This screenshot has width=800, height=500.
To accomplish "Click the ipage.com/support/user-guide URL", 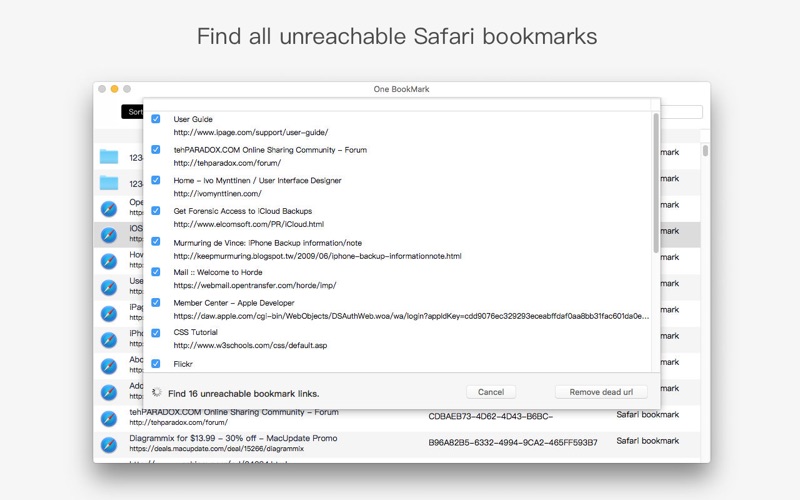I will pyautogui.click(x=251, y=132).
